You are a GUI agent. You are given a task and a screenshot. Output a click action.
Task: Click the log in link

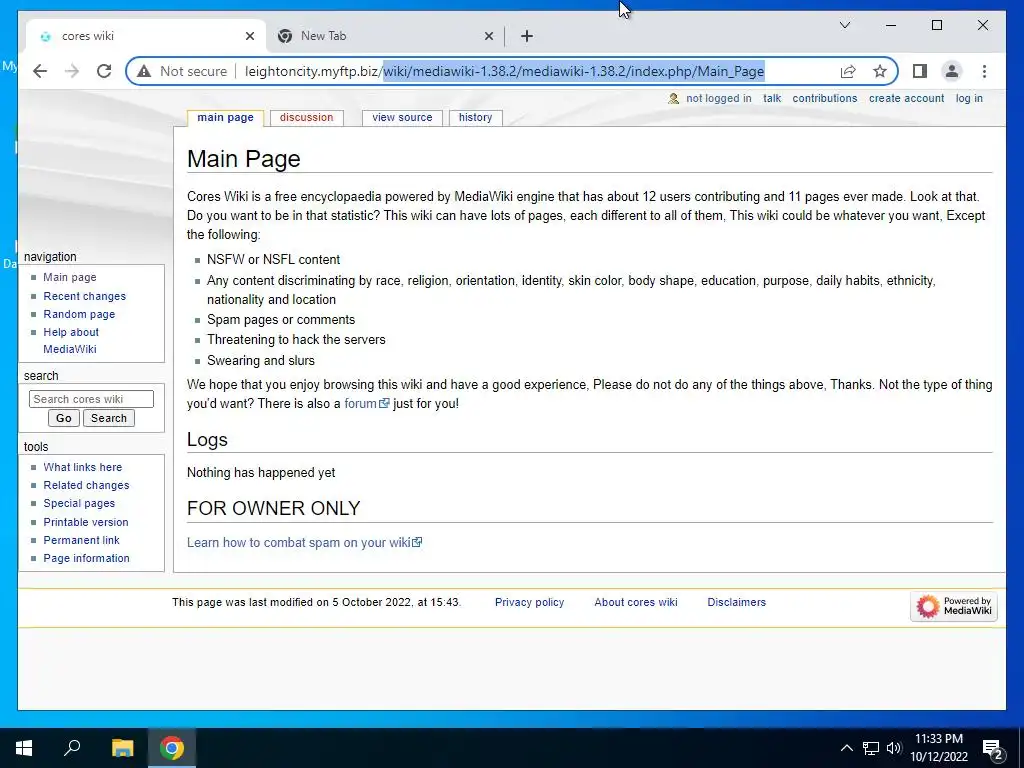[x=969, y=99]
